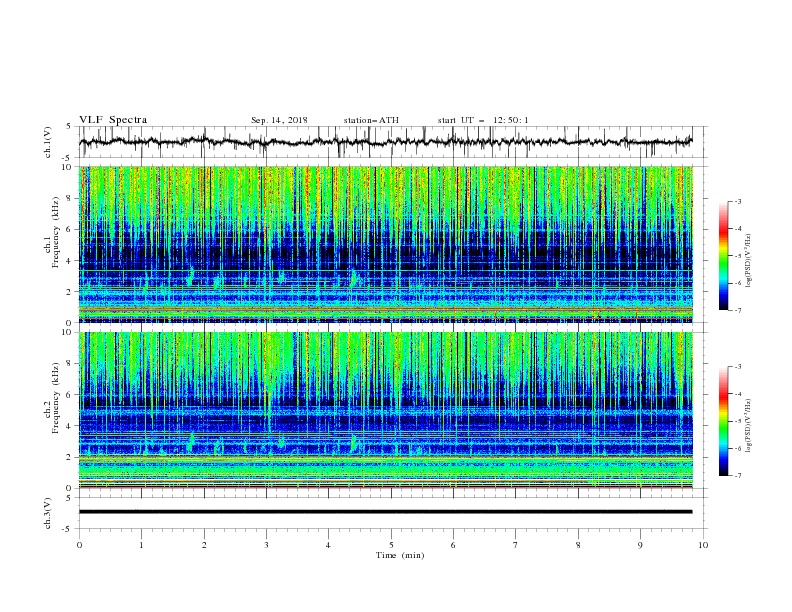
Task: Click the "6" frequency tick of ch.1 panel
Action: coord(71,229)
